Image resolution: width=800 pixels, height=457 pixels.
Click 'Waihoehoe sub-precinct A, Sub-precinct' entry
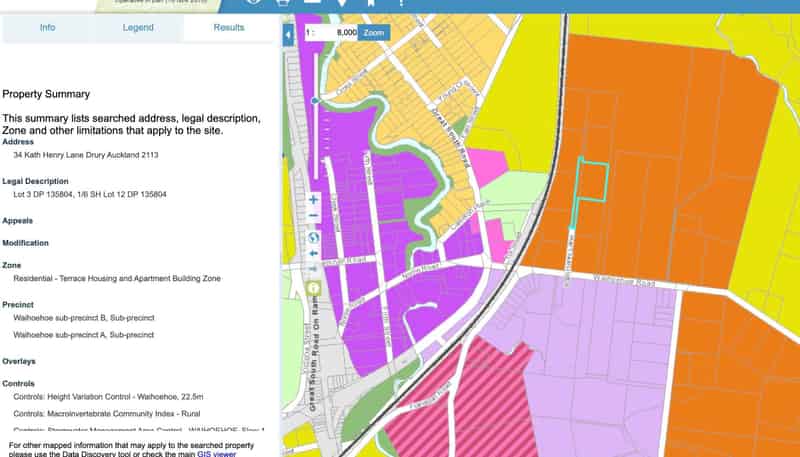coord(84,335)
